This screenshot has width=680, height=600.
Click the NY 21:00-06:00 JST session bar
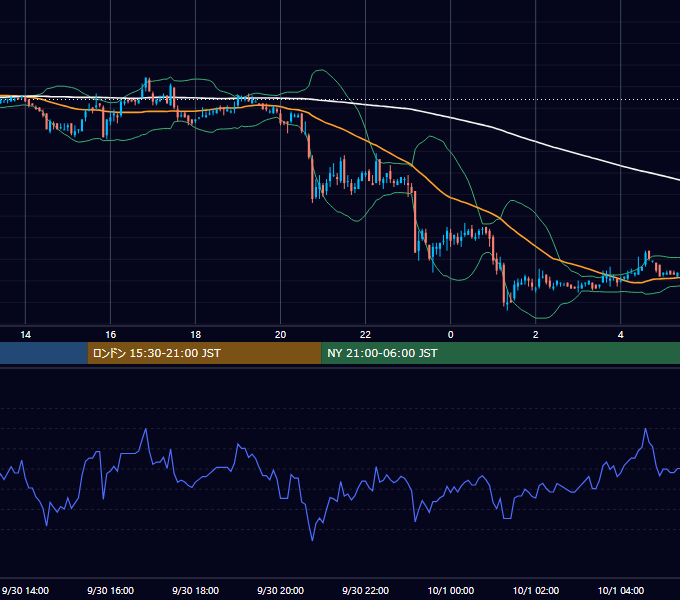500,353
